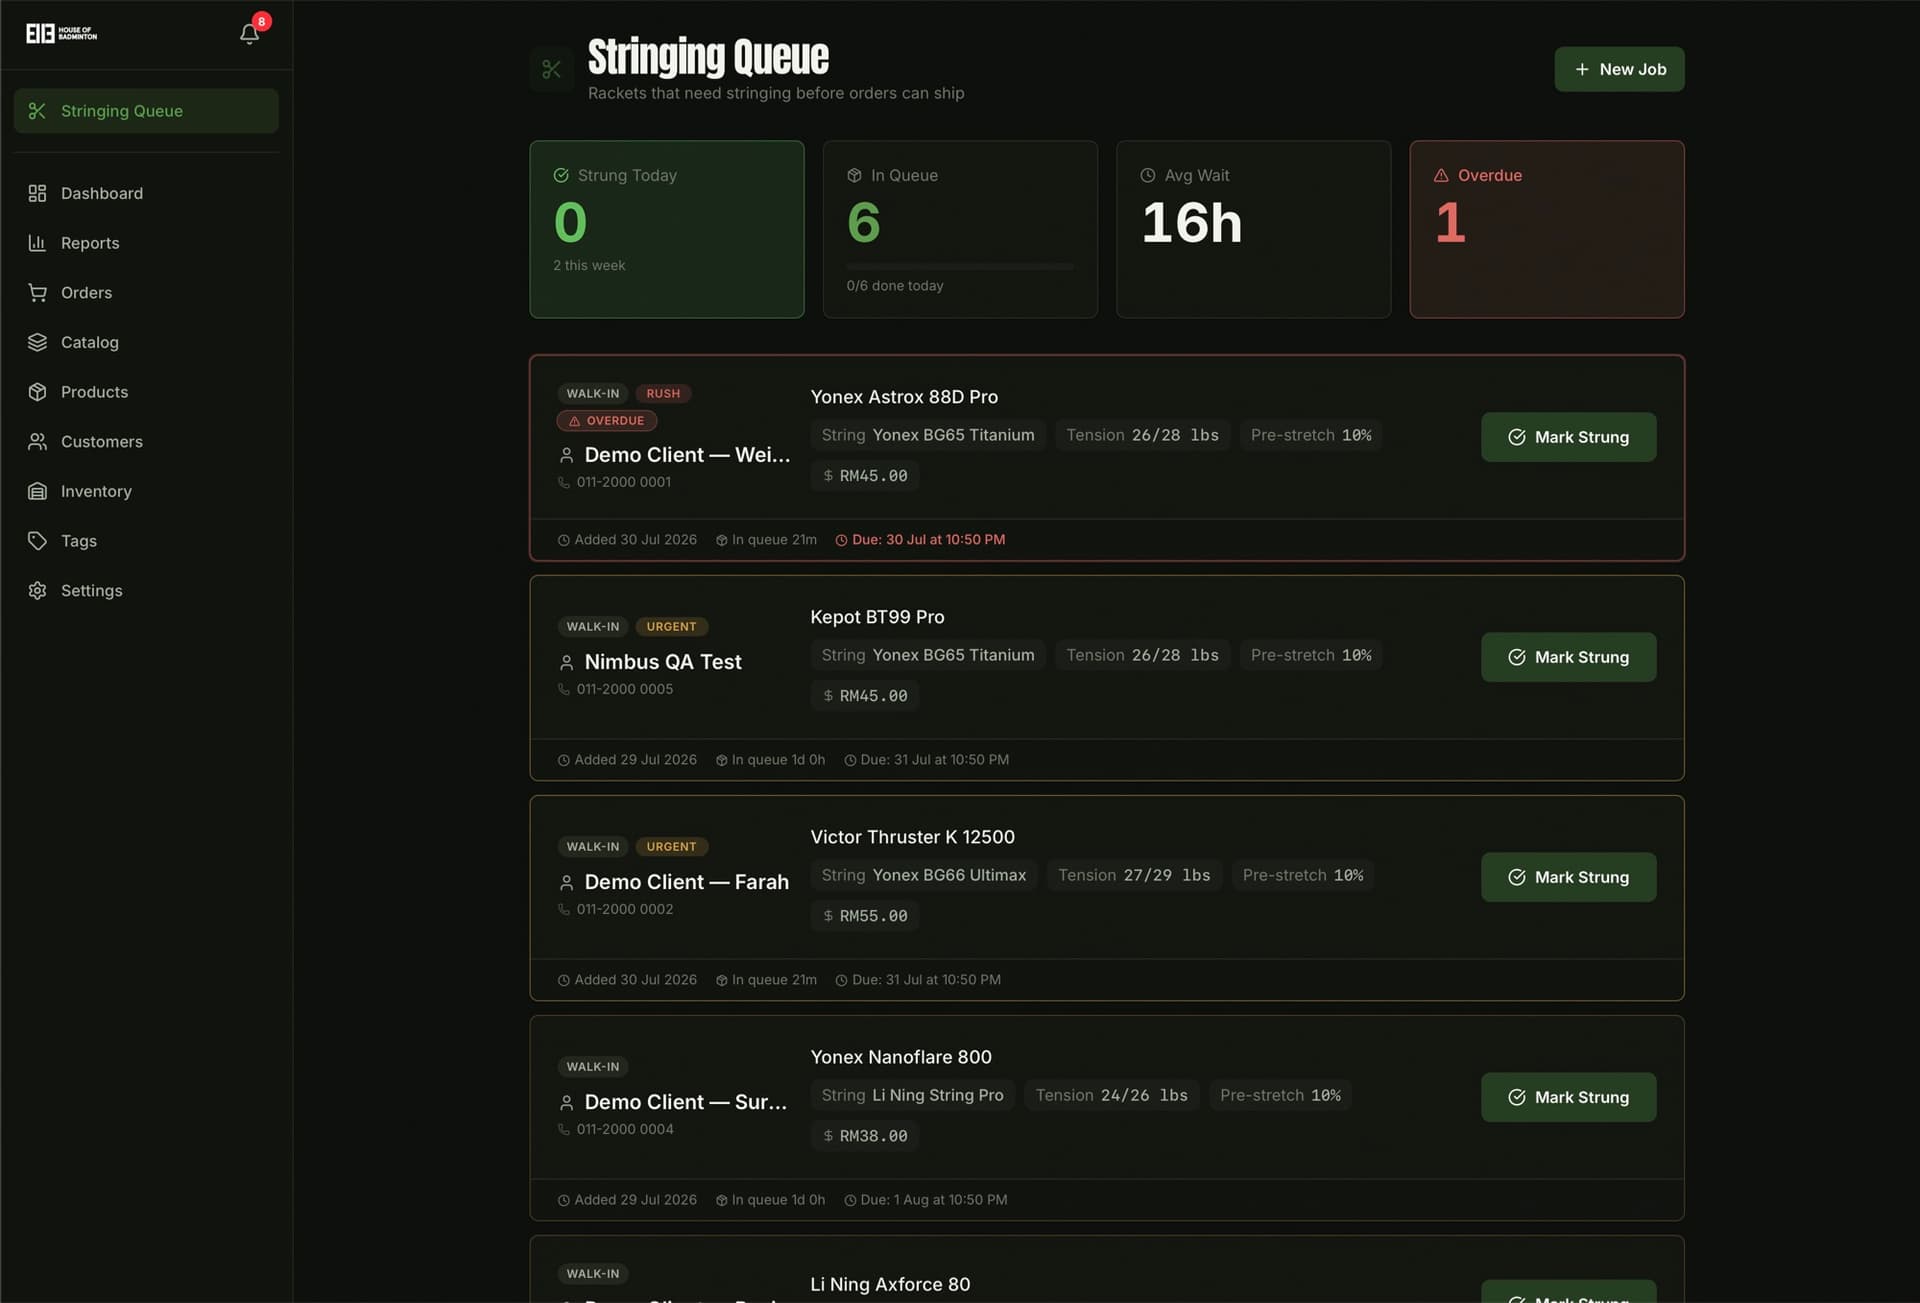Viewport: 1920px width, 1303px height.
Task: Click String Yonex BG66 Ultimax chip
Action: 924,875
